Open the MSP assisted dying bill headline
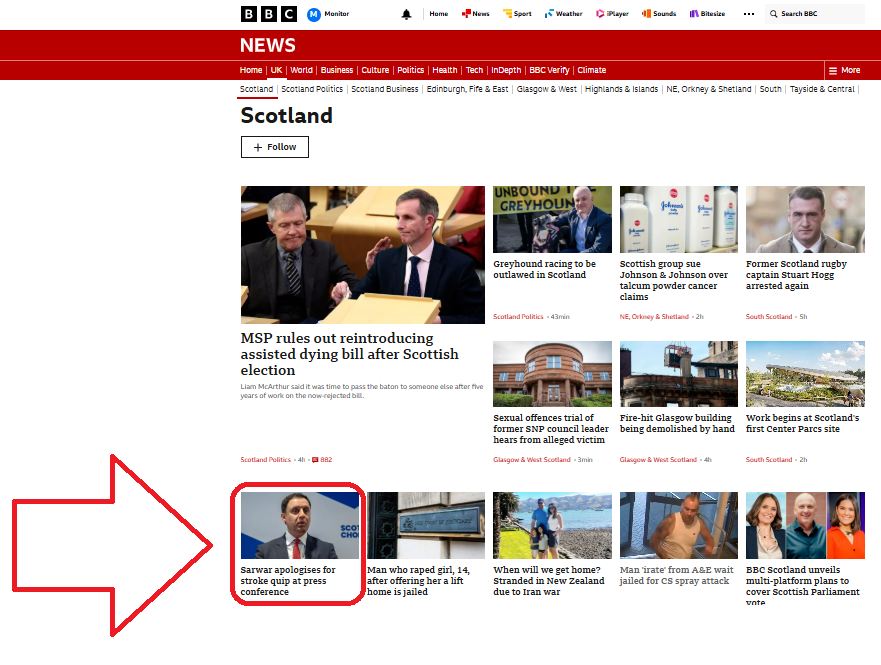This screenshot has width=881, height=665. [349, 354]
